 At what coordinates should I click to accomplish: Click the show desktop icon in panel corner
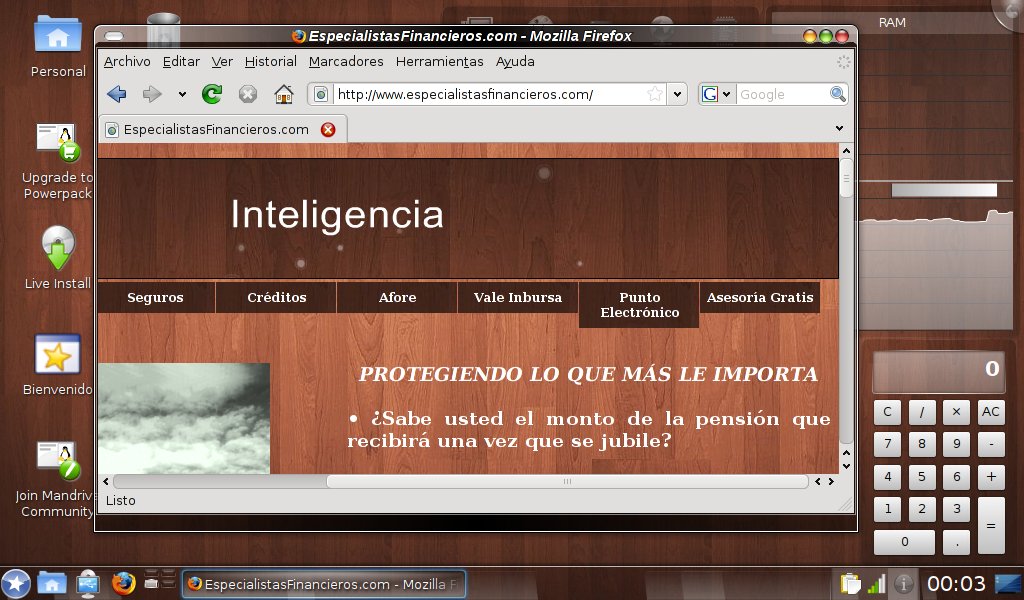click(x=1008, y=584)
